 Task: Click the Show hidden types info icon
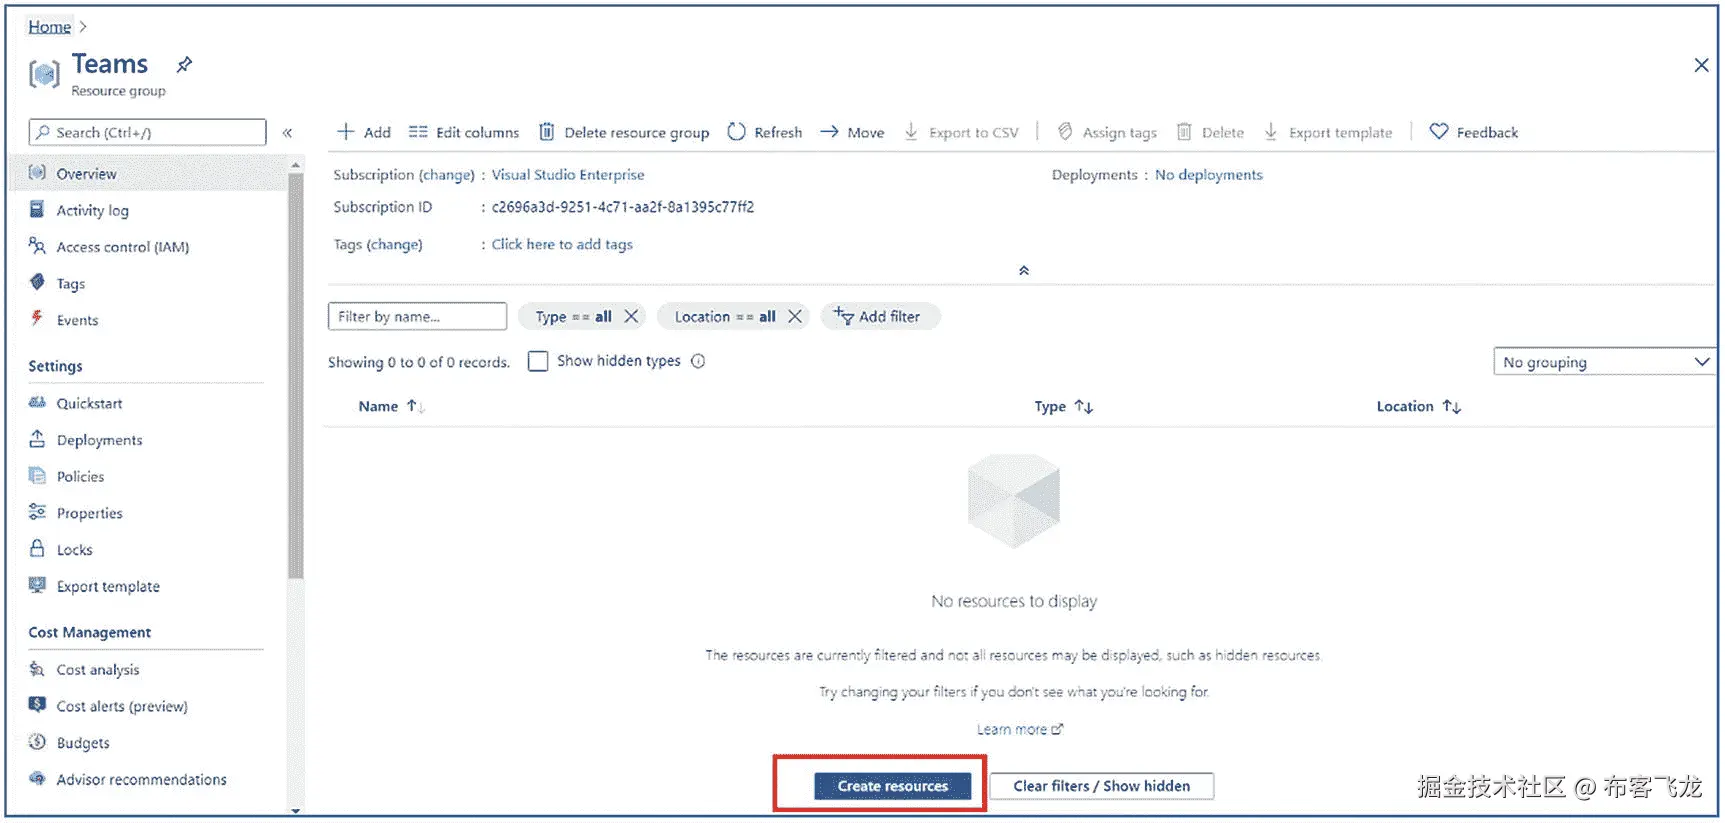pyautogui.click(x=698, y=361)
